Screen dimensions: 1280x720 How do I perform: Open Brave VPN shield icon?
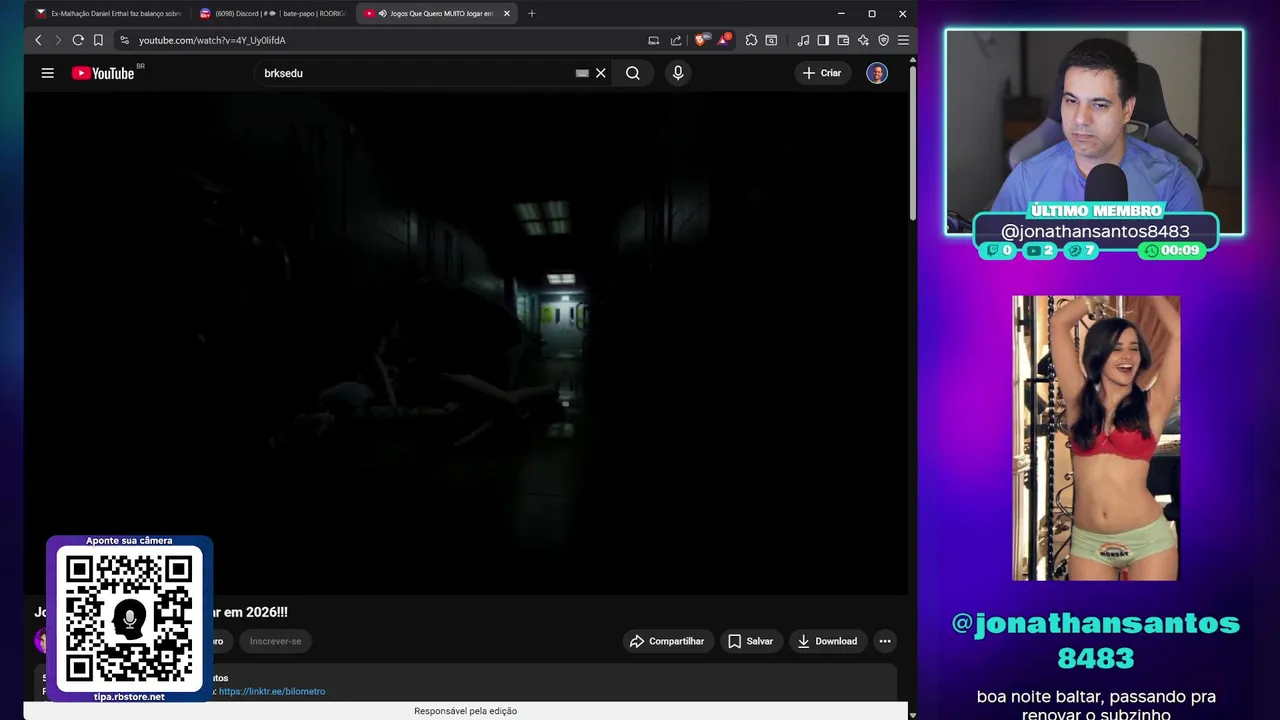(x=883, y=40)
